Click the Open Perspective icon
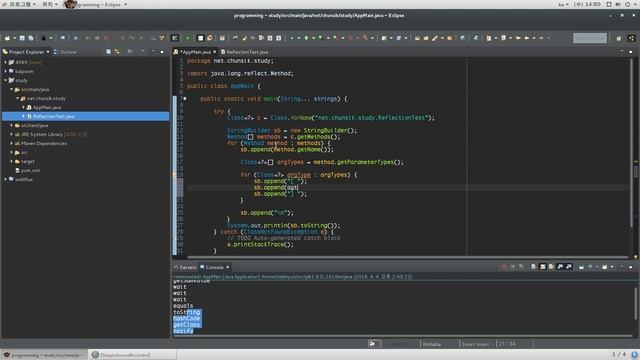The height and width of the screenshot is (360, 640). point(619,38)
